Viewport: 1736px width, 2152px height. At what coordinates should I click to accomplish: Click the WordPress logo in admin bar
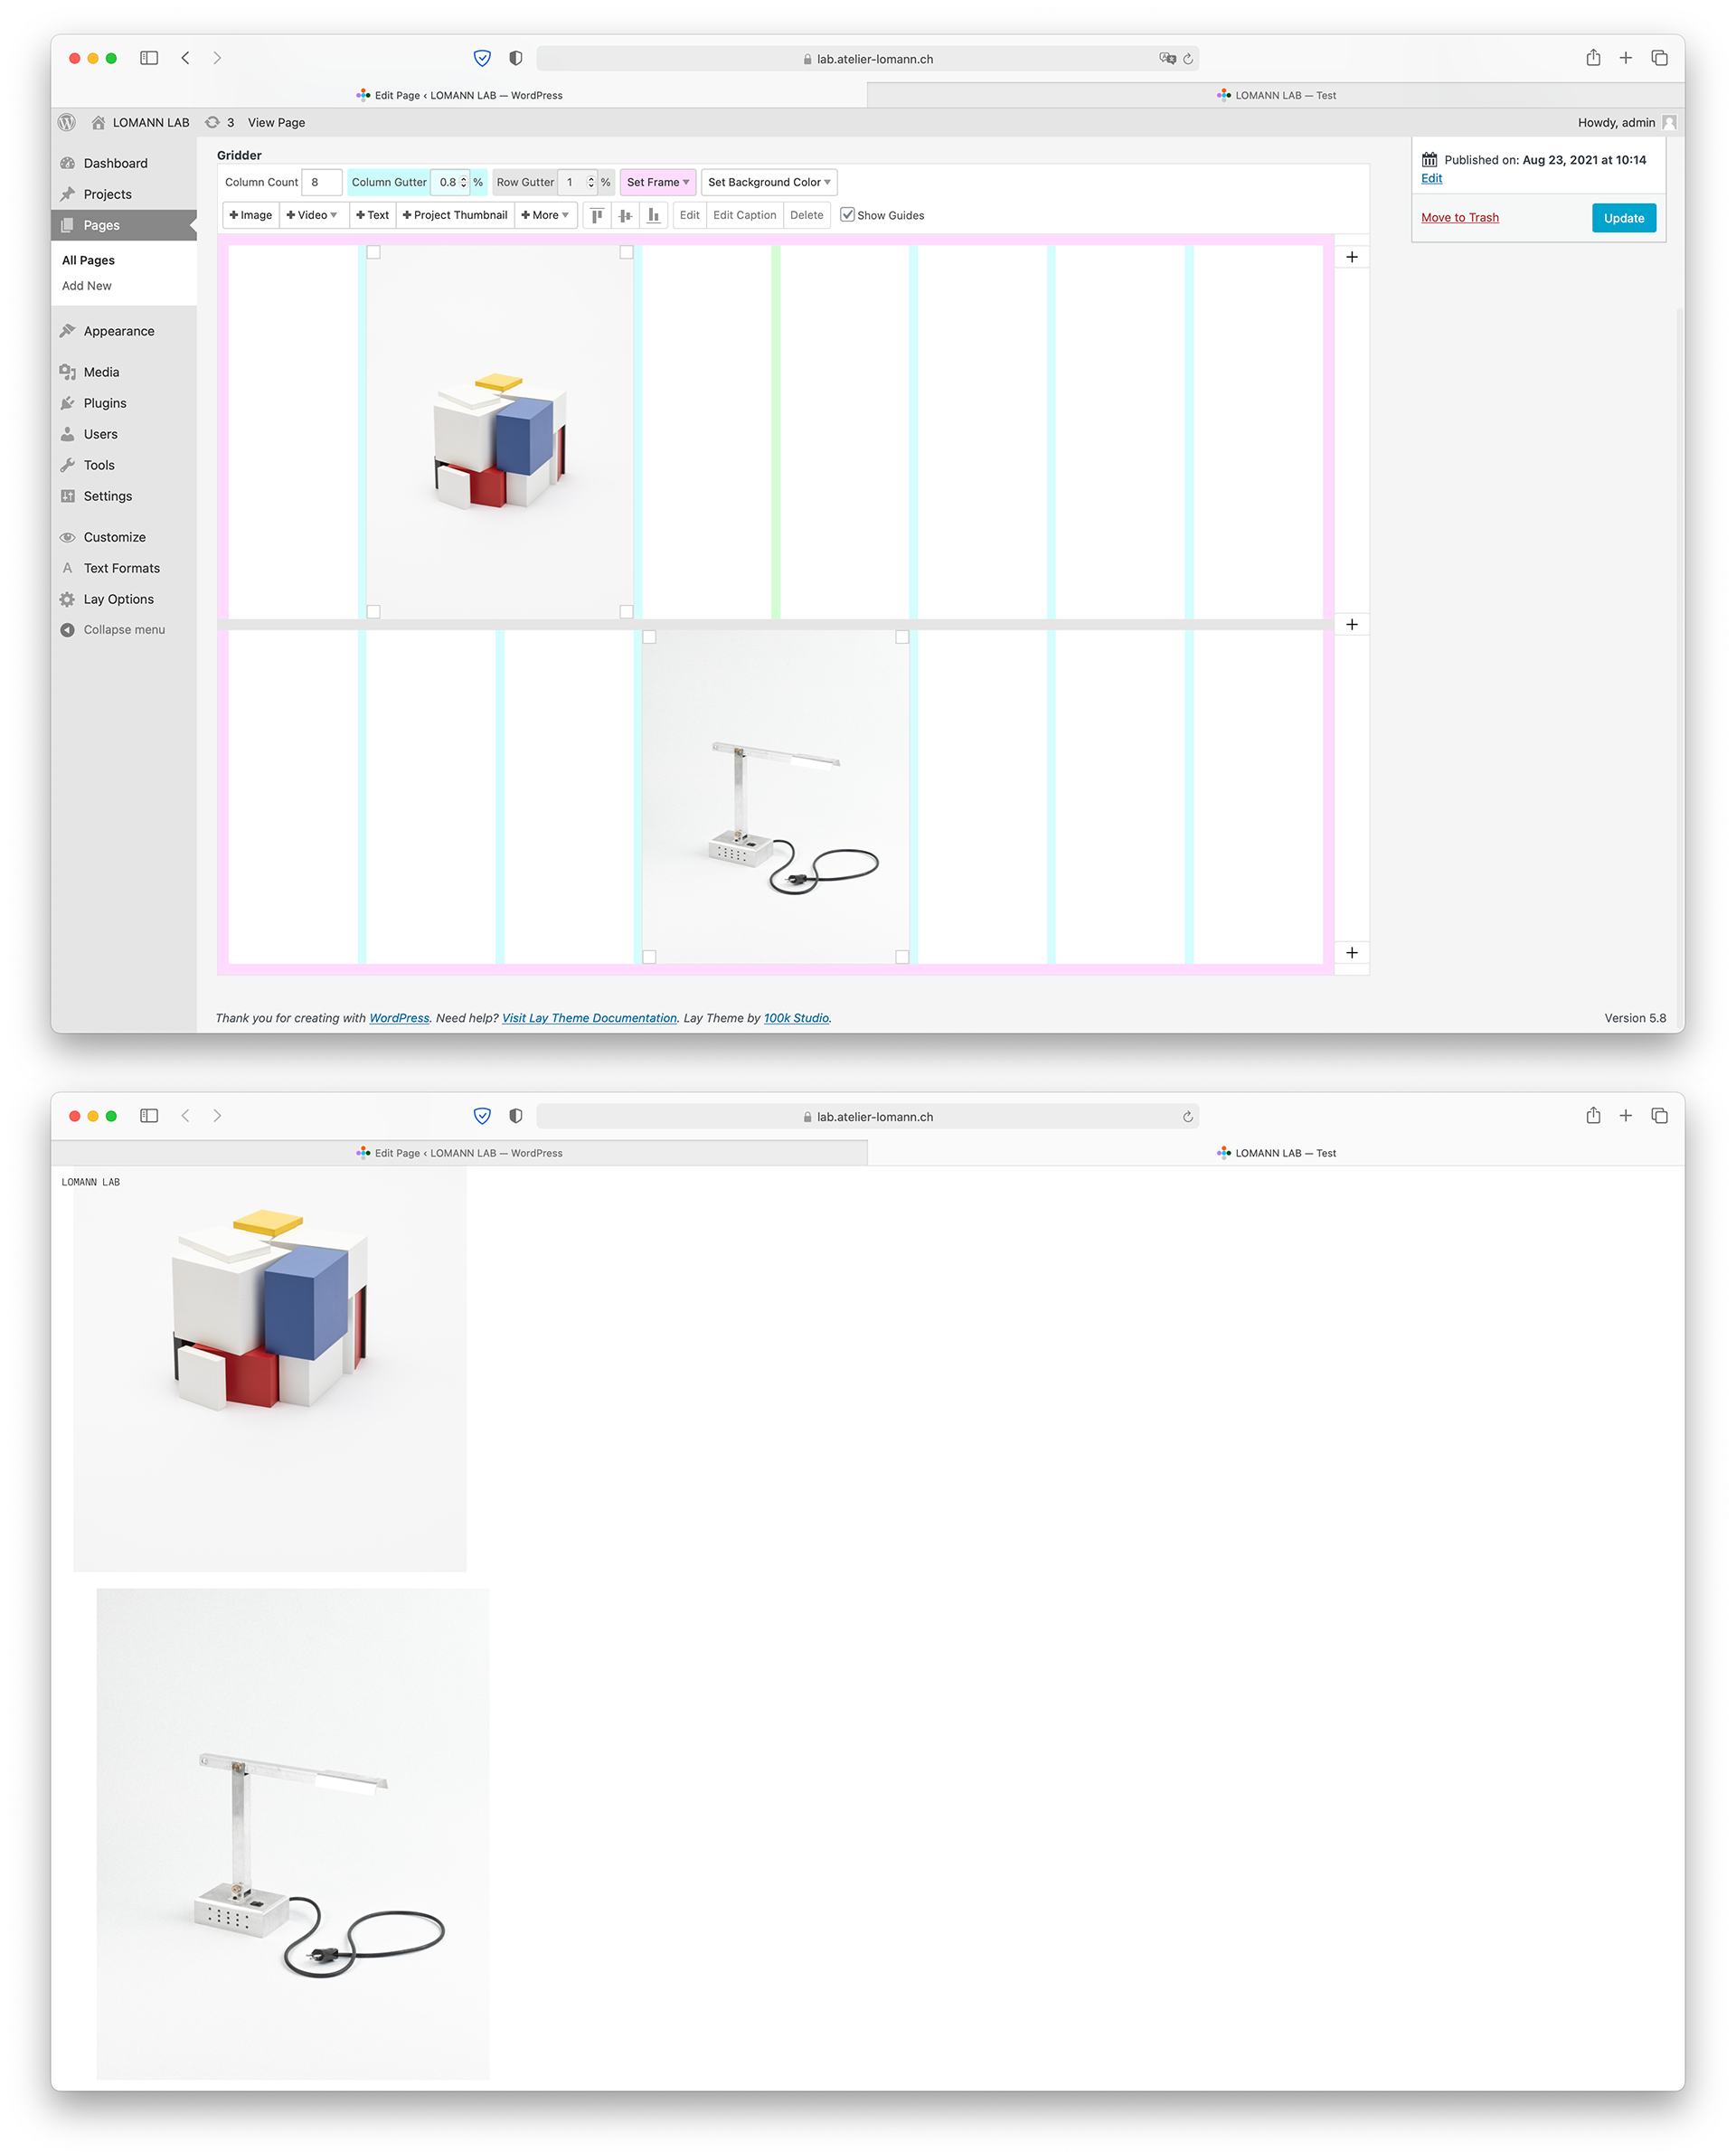tap(67, 122)
